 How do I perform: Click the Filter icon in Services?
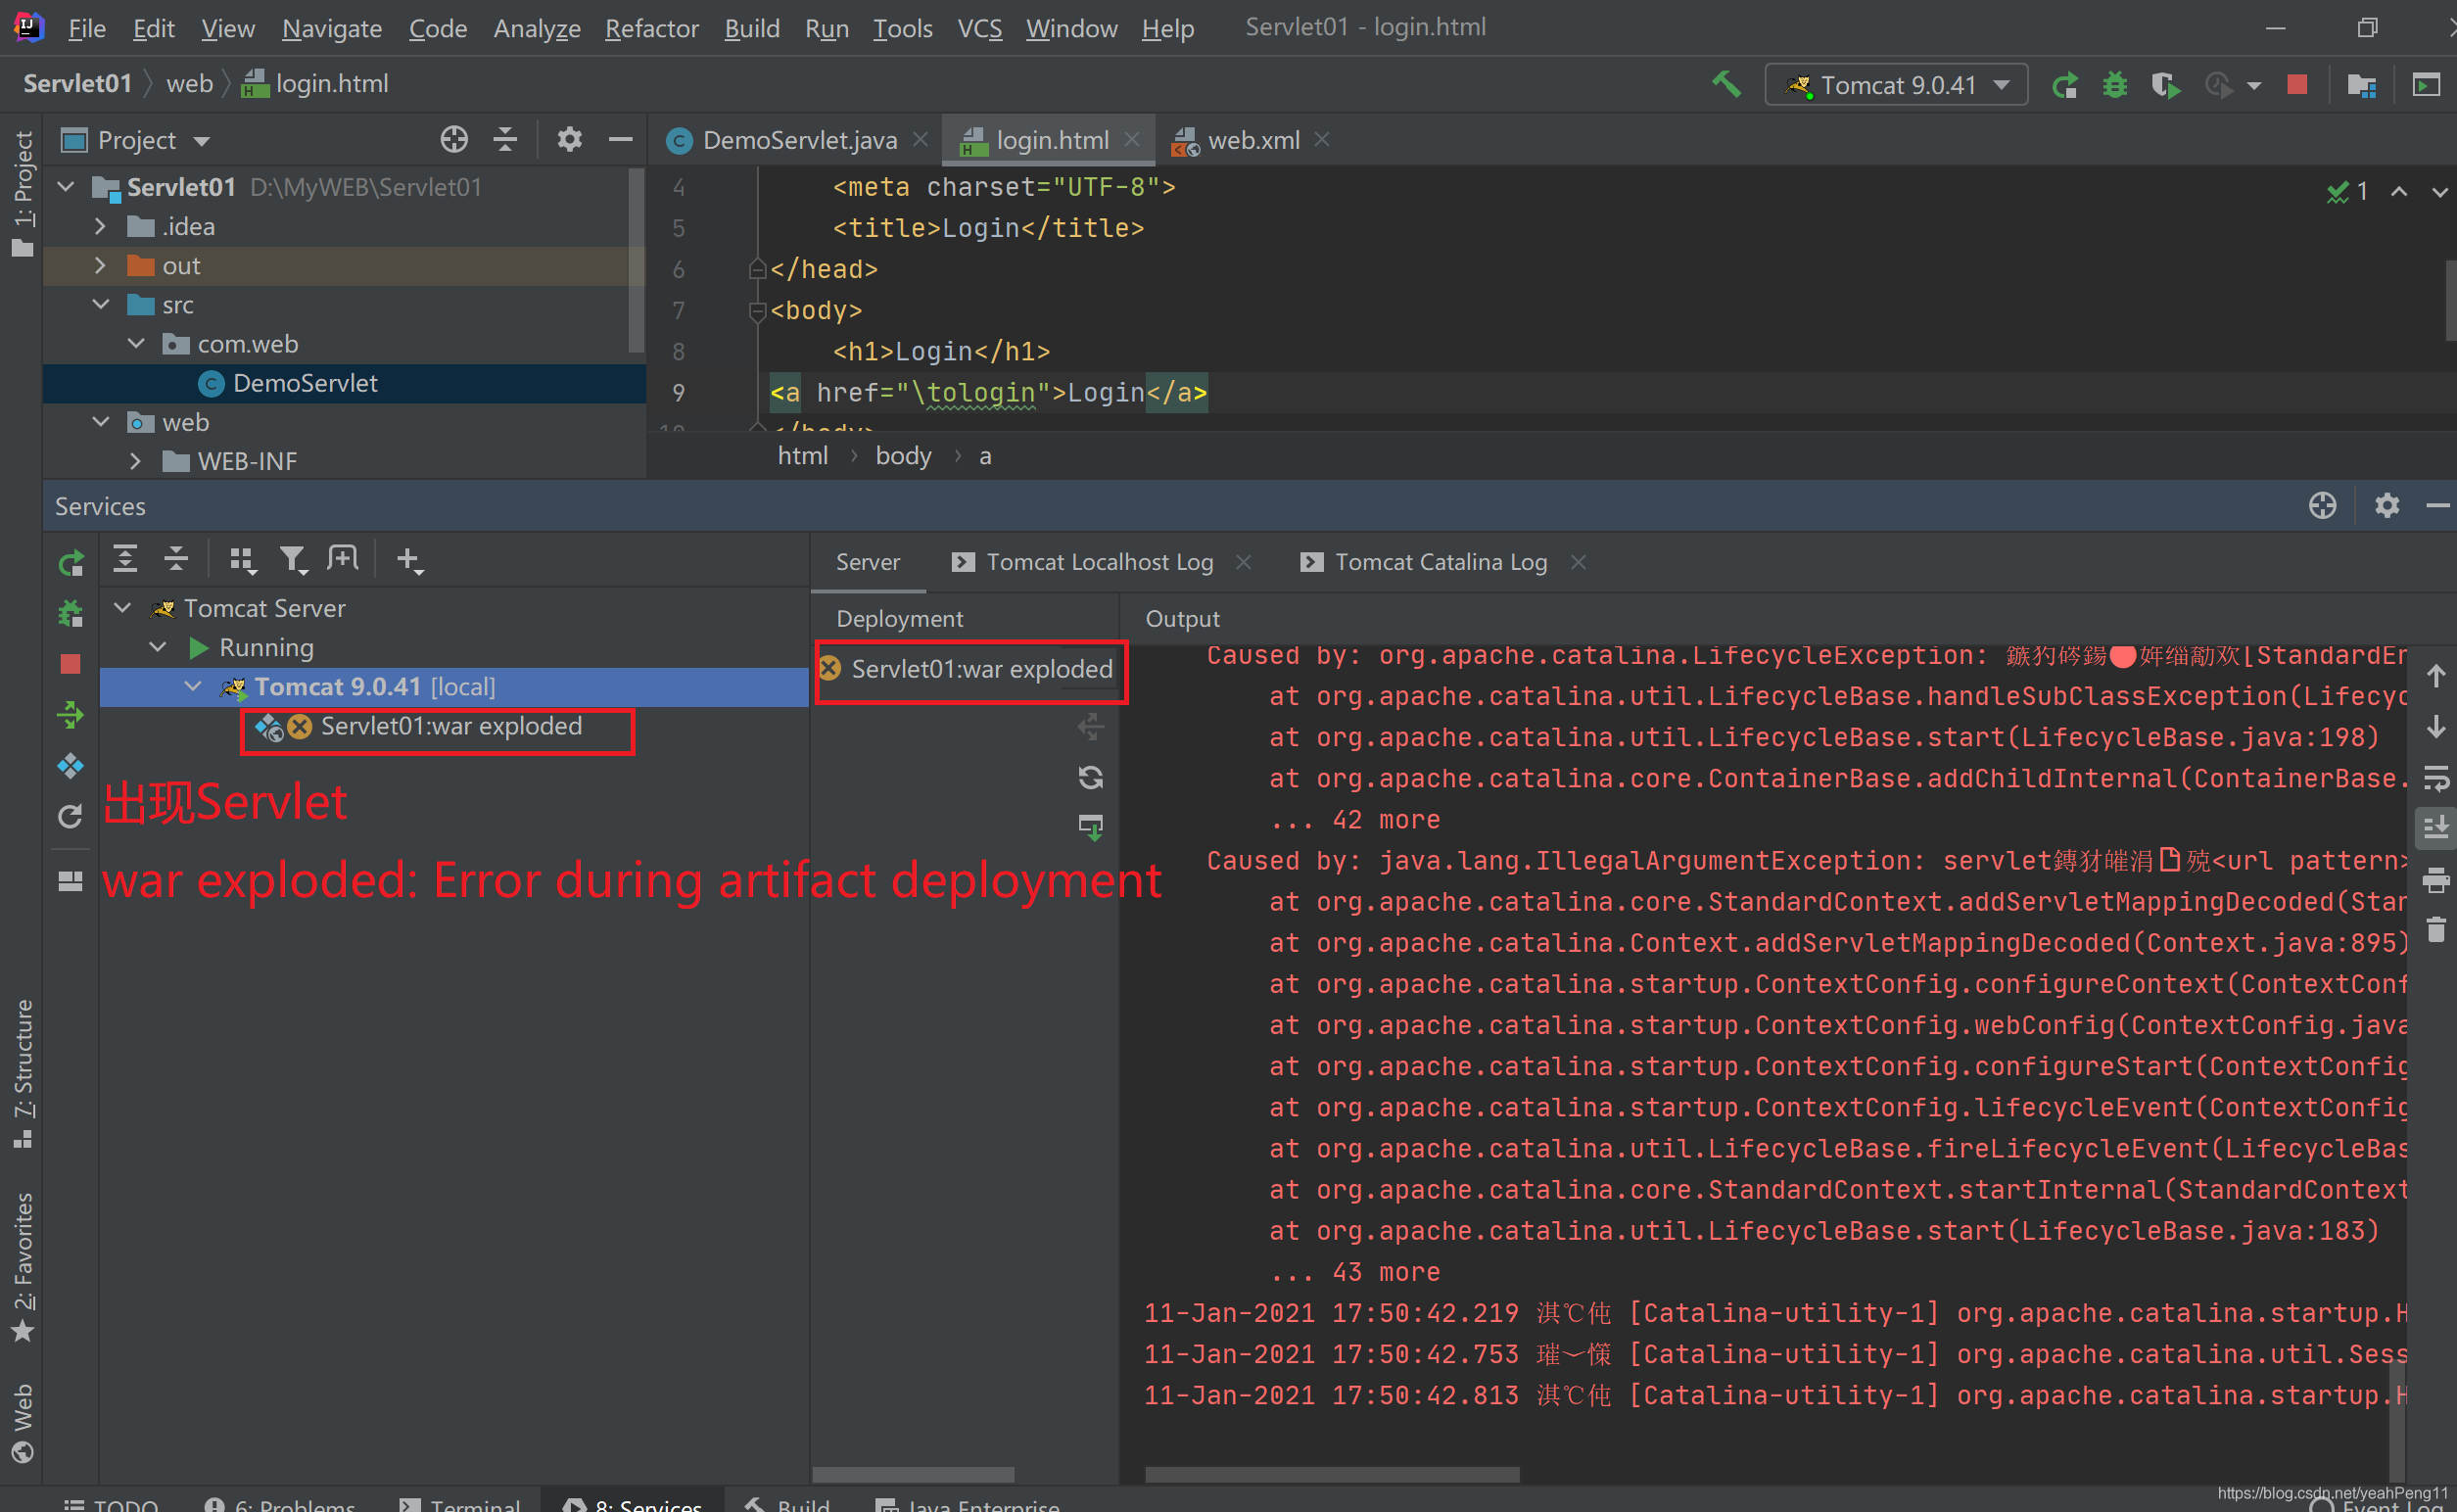pos(293,560)
